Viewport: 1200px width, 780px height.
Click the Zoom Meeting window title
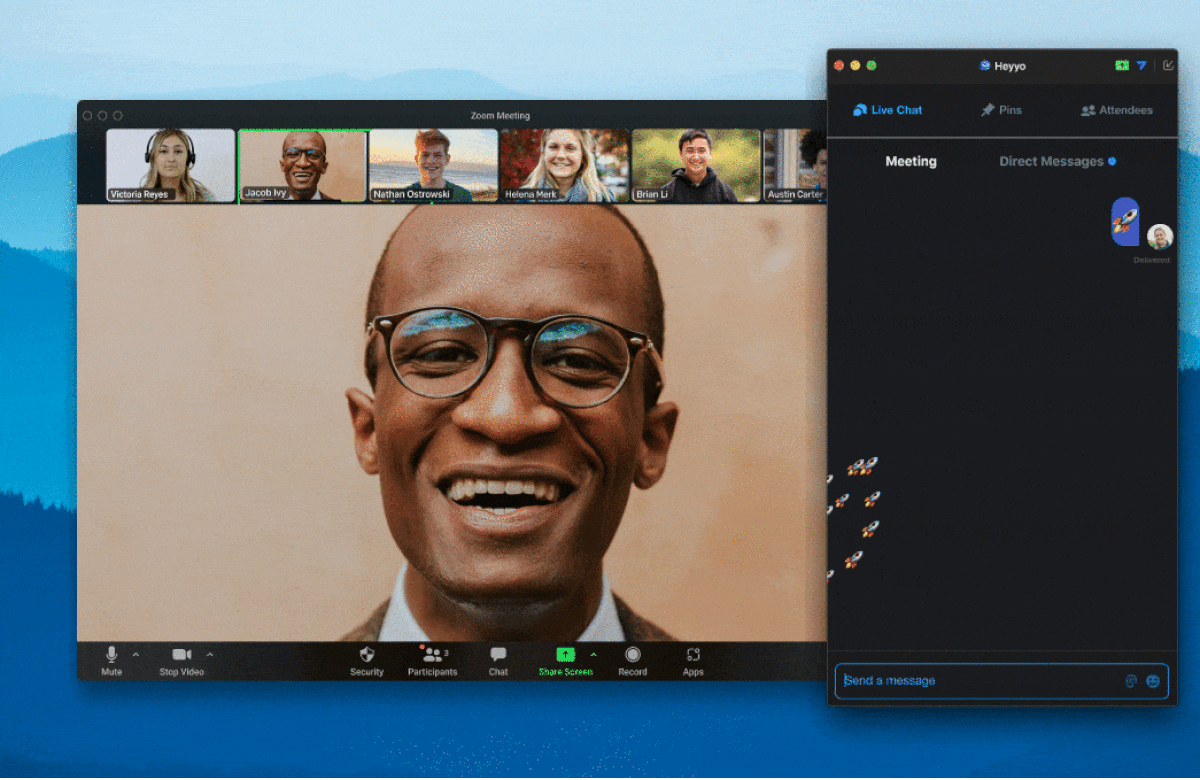(500, 116)
